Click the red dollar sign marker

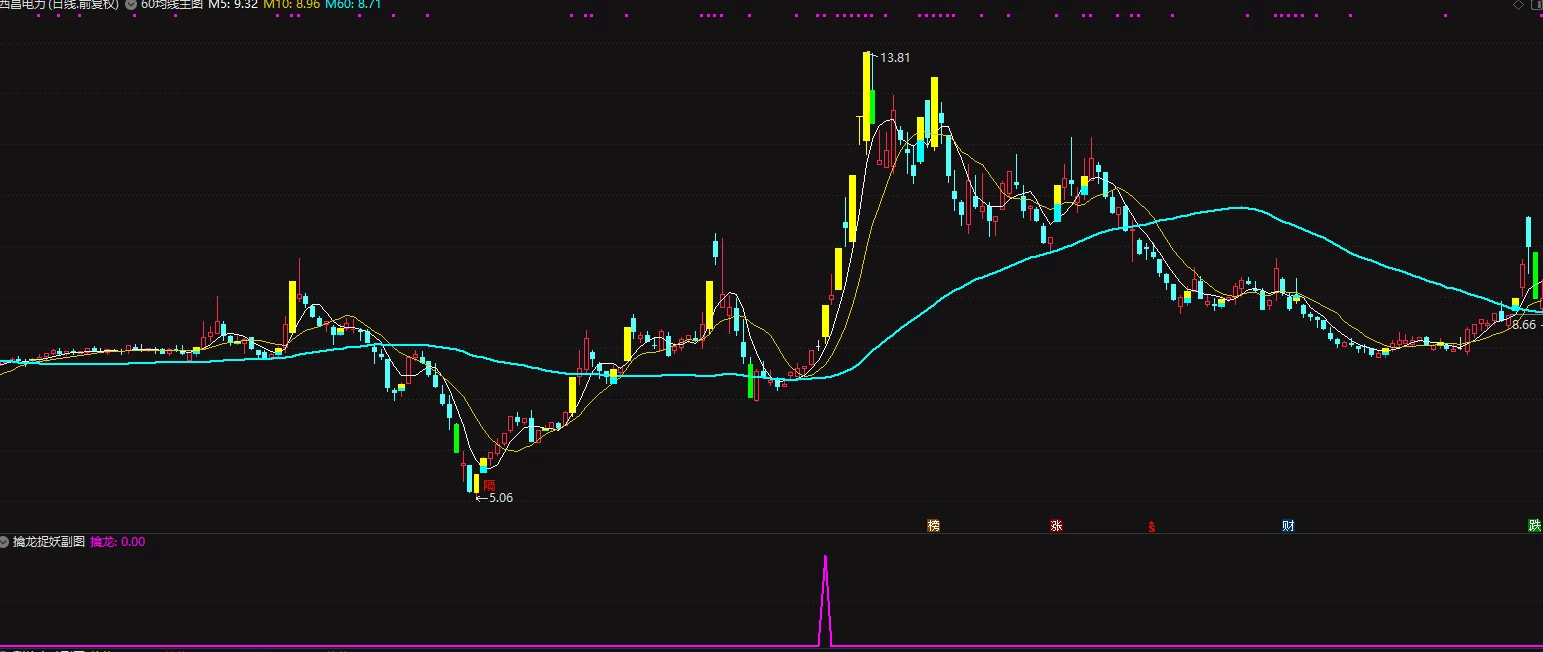tap(1152, 525)
